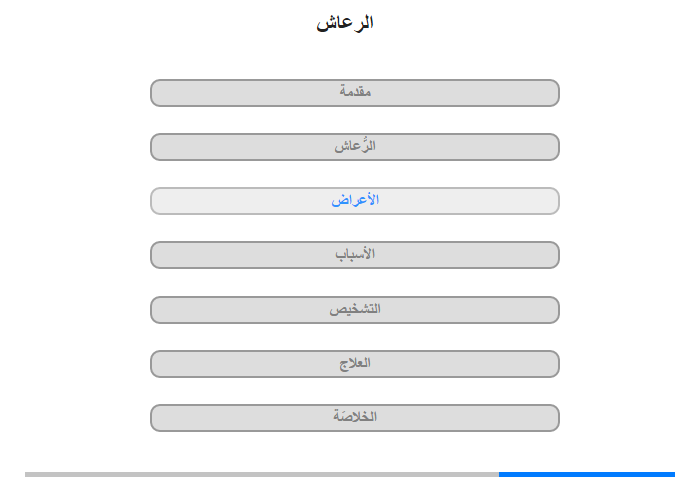700x480 pixels.
Task: Seek to the remaining gray progress segment
Action: [x=260, y=474]
